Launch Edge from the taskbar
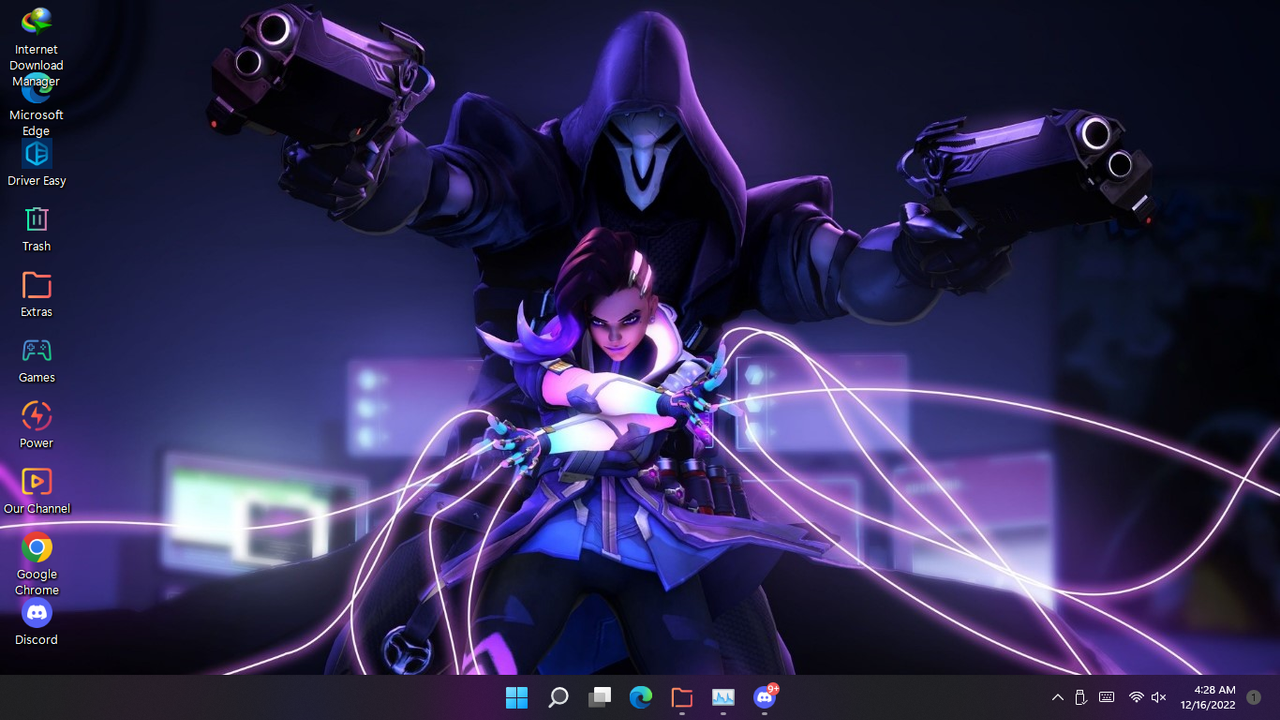Viewport: 1280px width, 720px height. click(x=641, y=698)
